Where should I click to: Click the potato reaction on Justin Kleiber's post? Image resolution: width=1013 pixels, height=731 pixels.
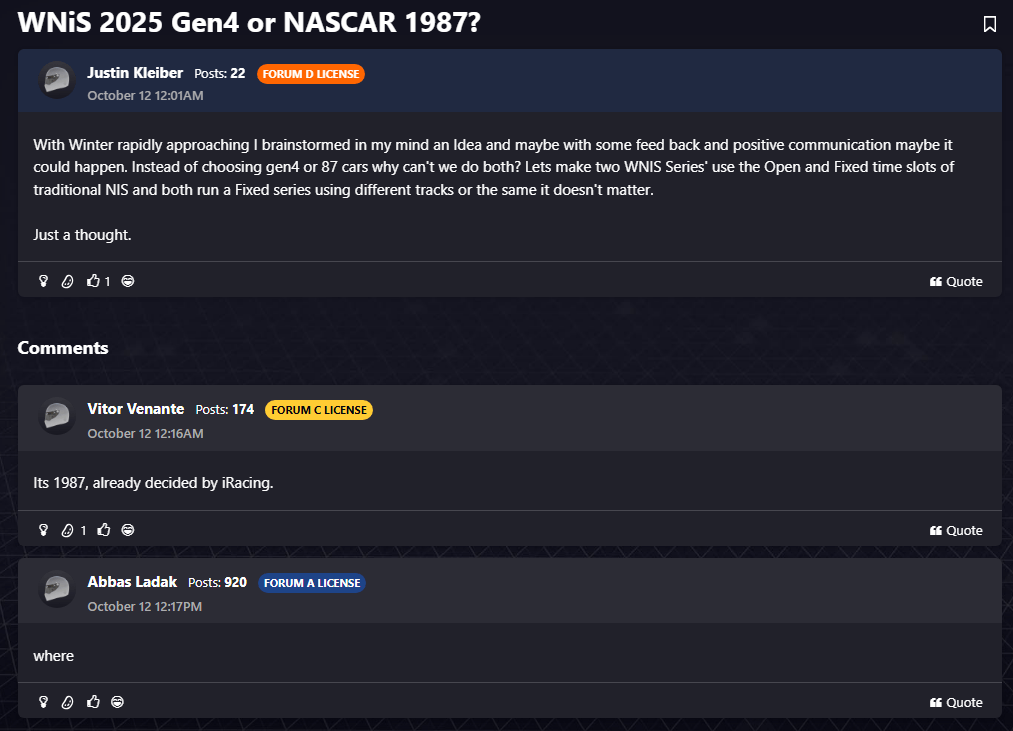(x=68, y=281)
